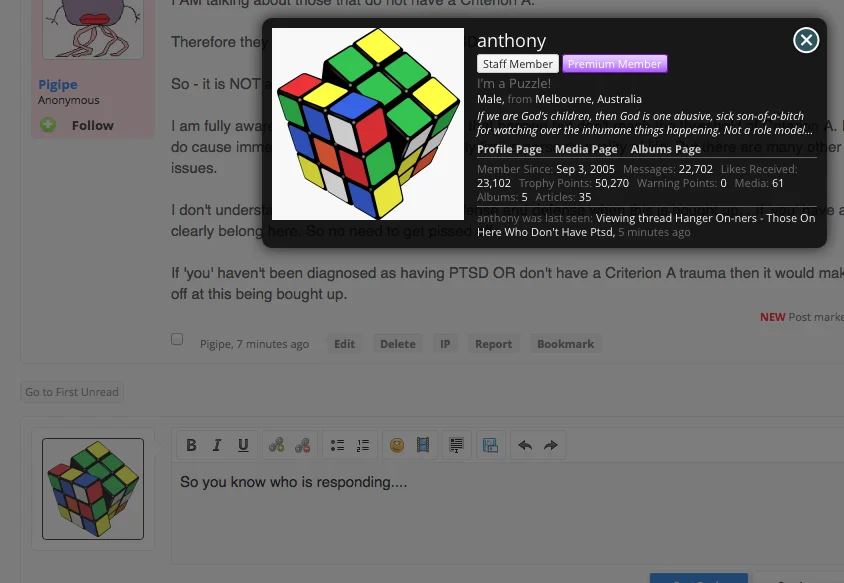Insert a link using the link icon
The width and height of the screenshot is (844, 583).
pyautogui.click(x=277, y=445)
